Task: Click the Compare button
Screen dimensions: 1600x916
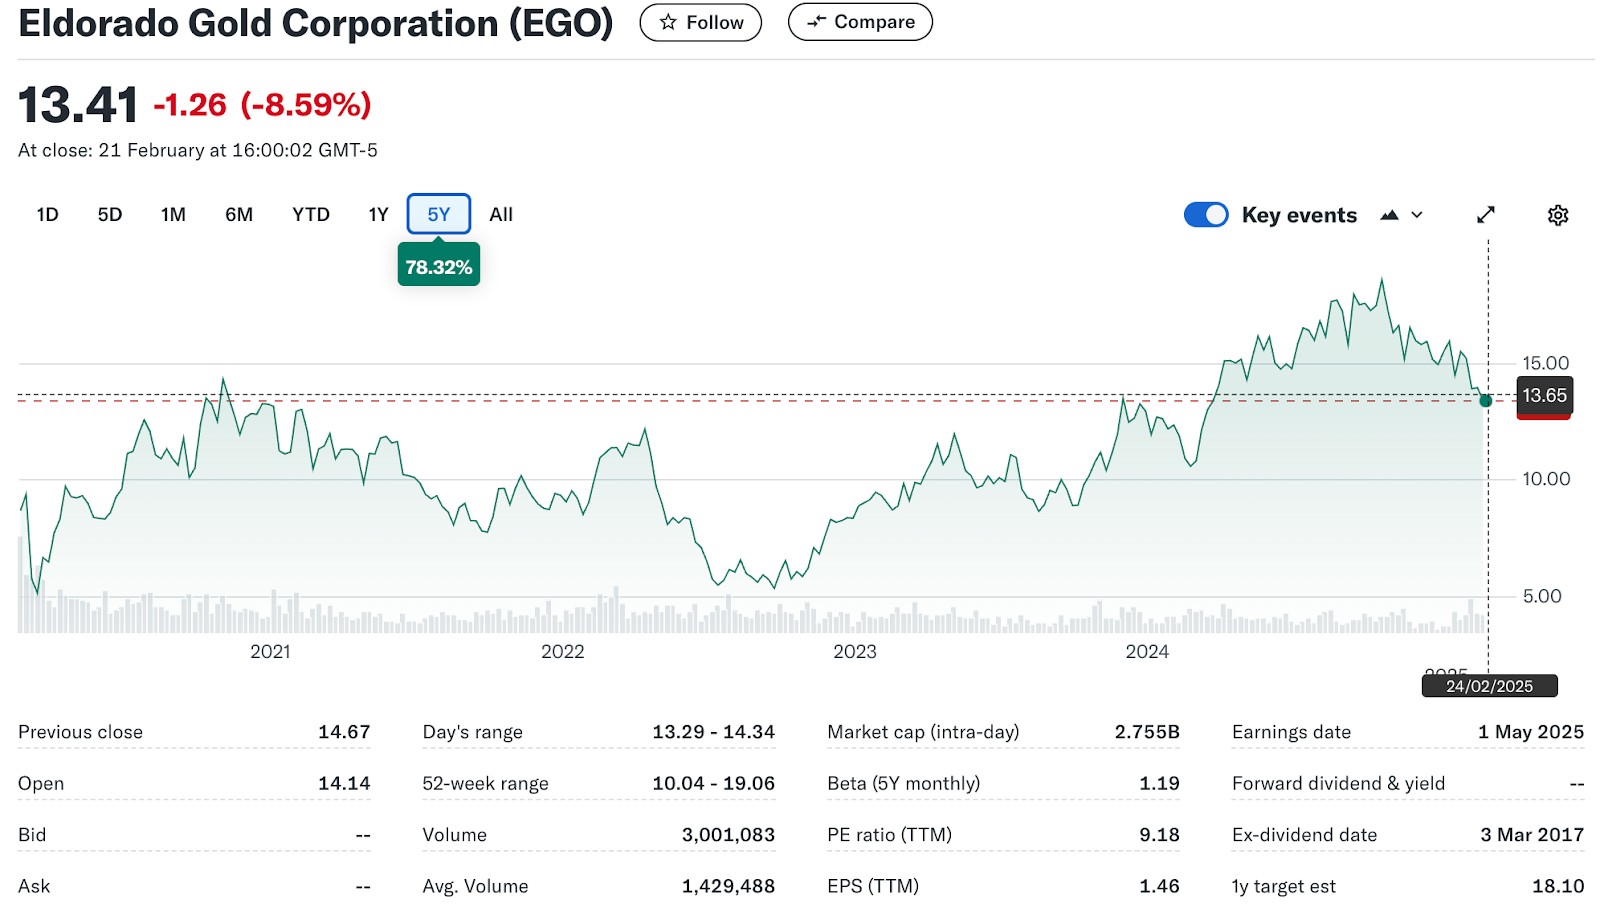Action: (x=860, y=22)
